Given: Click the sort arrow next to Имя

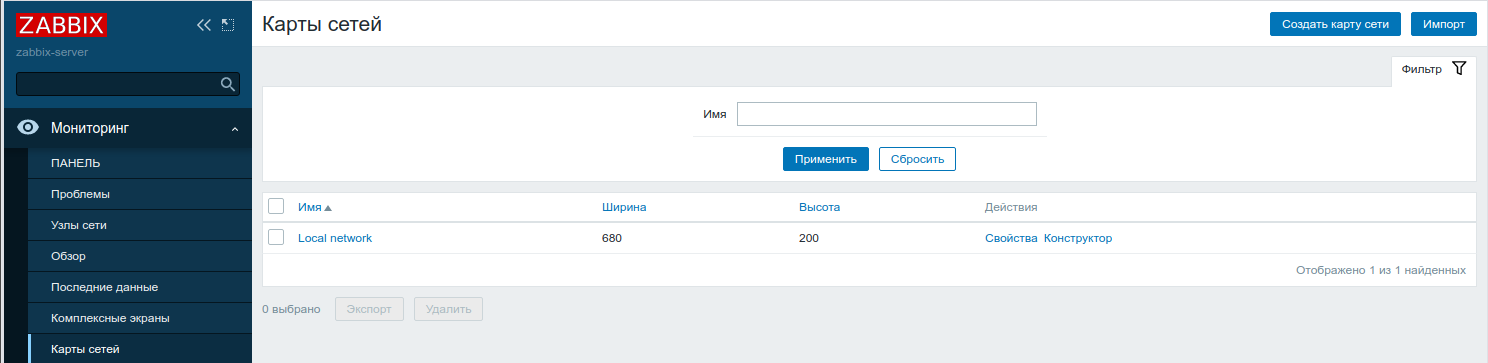Looking at the screenshot, I should [328, 208].
